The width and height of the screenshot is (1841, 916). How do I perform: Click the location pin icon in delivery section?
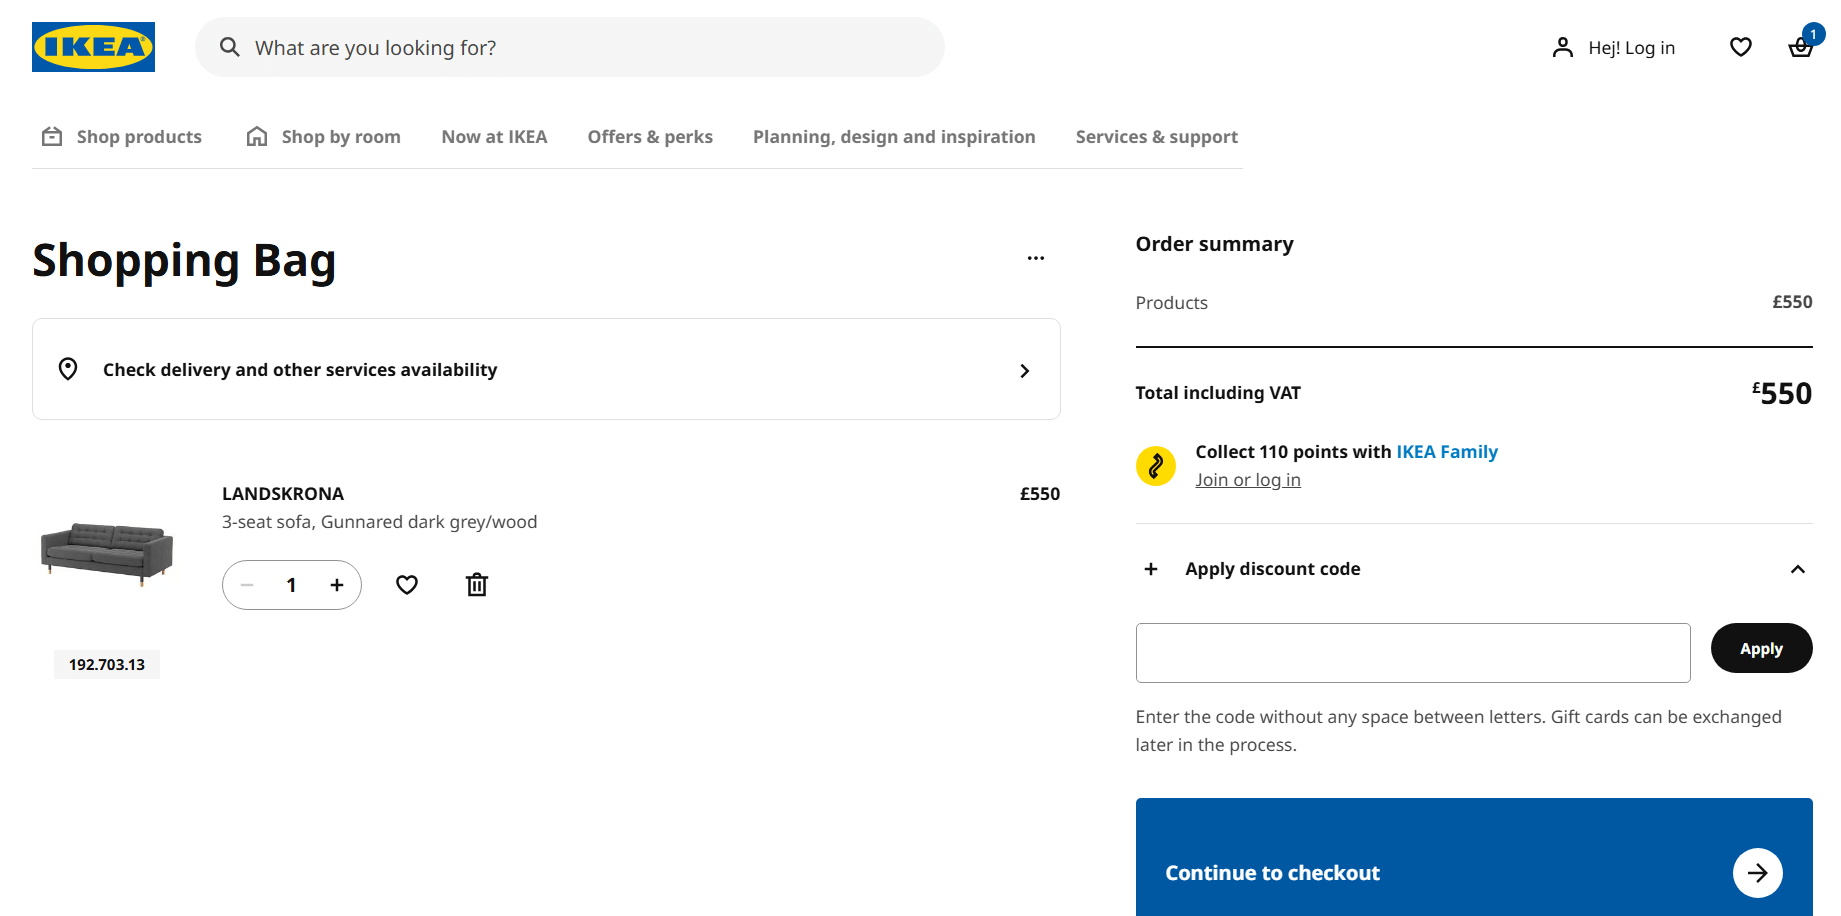68,369
